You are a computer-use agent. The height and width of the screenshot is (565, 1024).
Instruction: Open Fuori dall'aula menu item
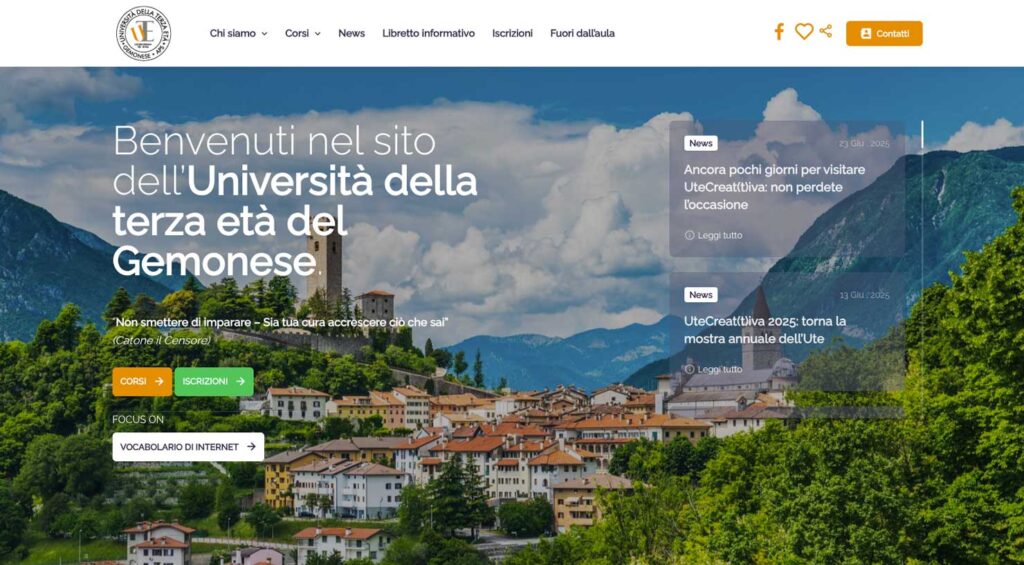pyautogui.click(x=582, y=33)
